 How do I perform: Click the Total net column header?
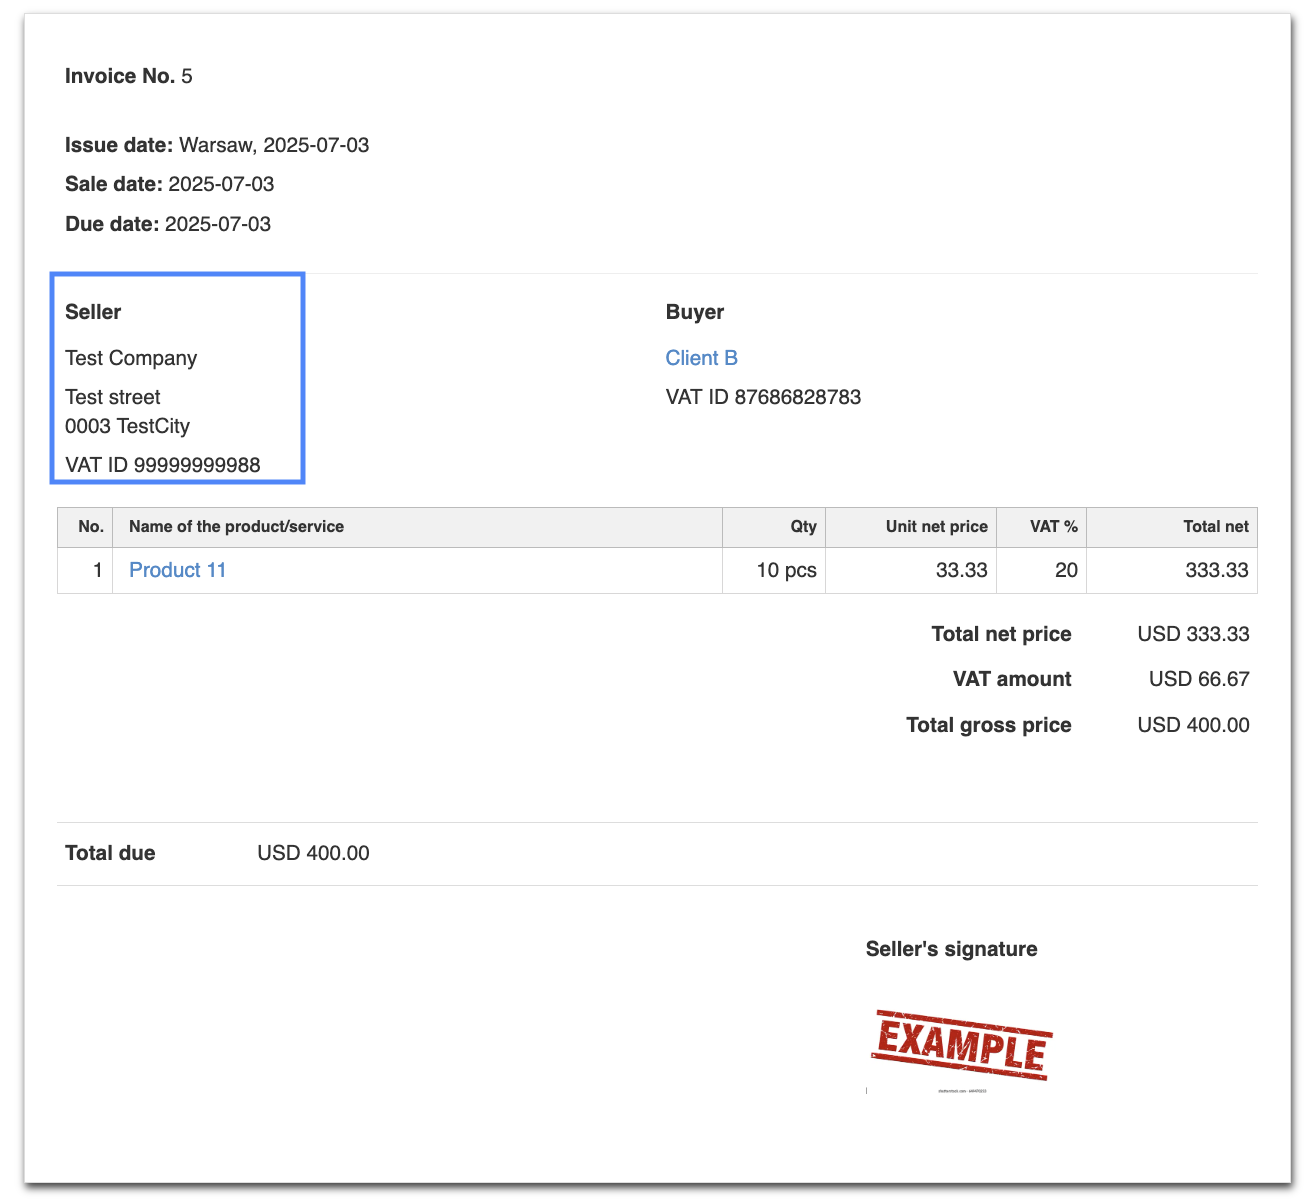coord(1172,527)
